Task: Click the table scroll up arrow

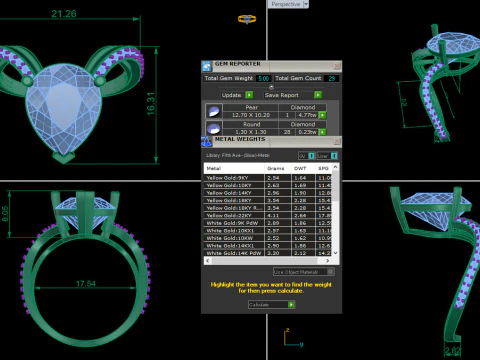Action: pyautogui.click(x=336, y=166)
